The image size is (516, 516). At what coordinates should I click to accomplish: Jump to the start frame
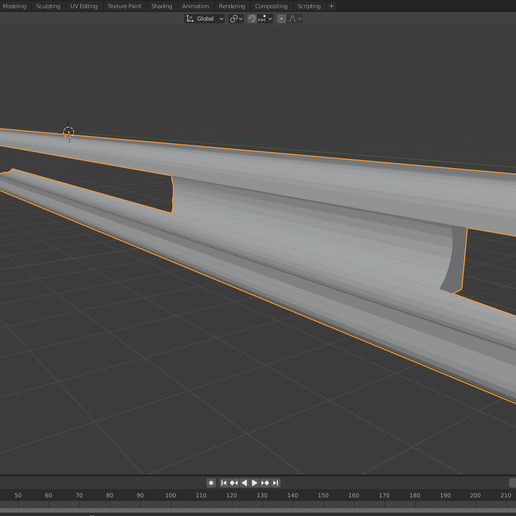click(224, 483)
